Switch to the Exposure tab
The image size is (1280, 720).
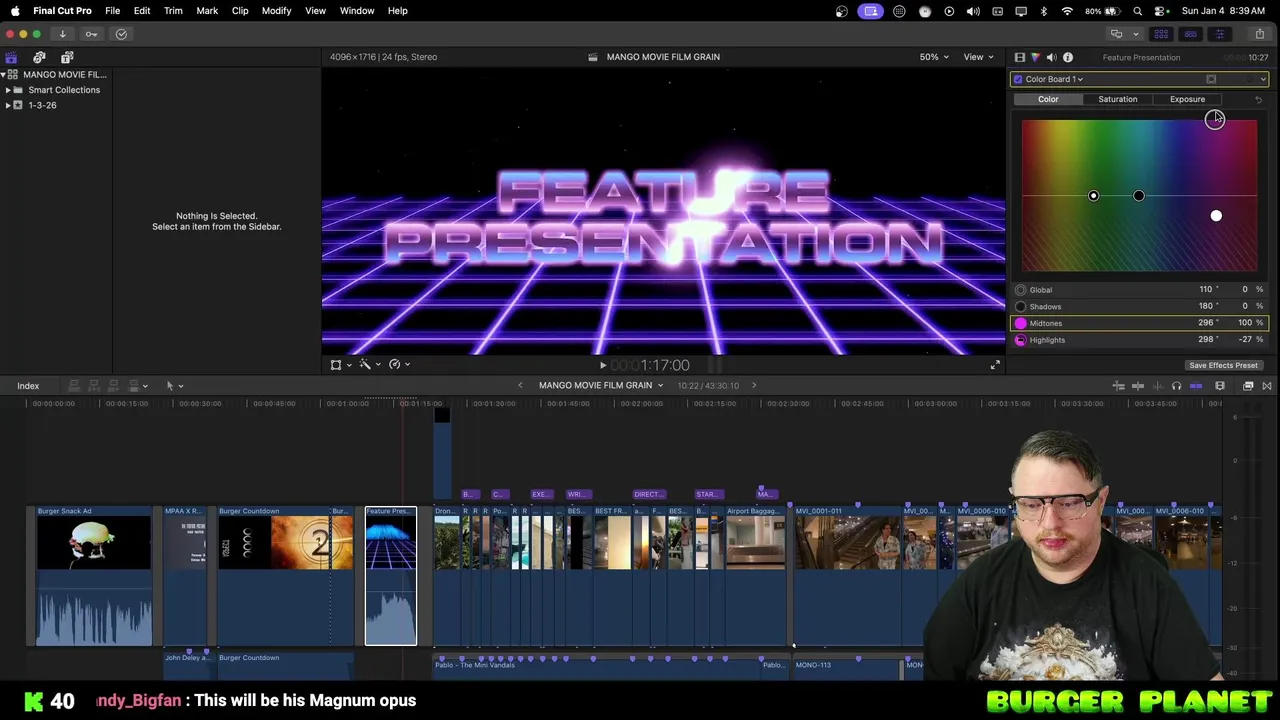(1187, 99)
